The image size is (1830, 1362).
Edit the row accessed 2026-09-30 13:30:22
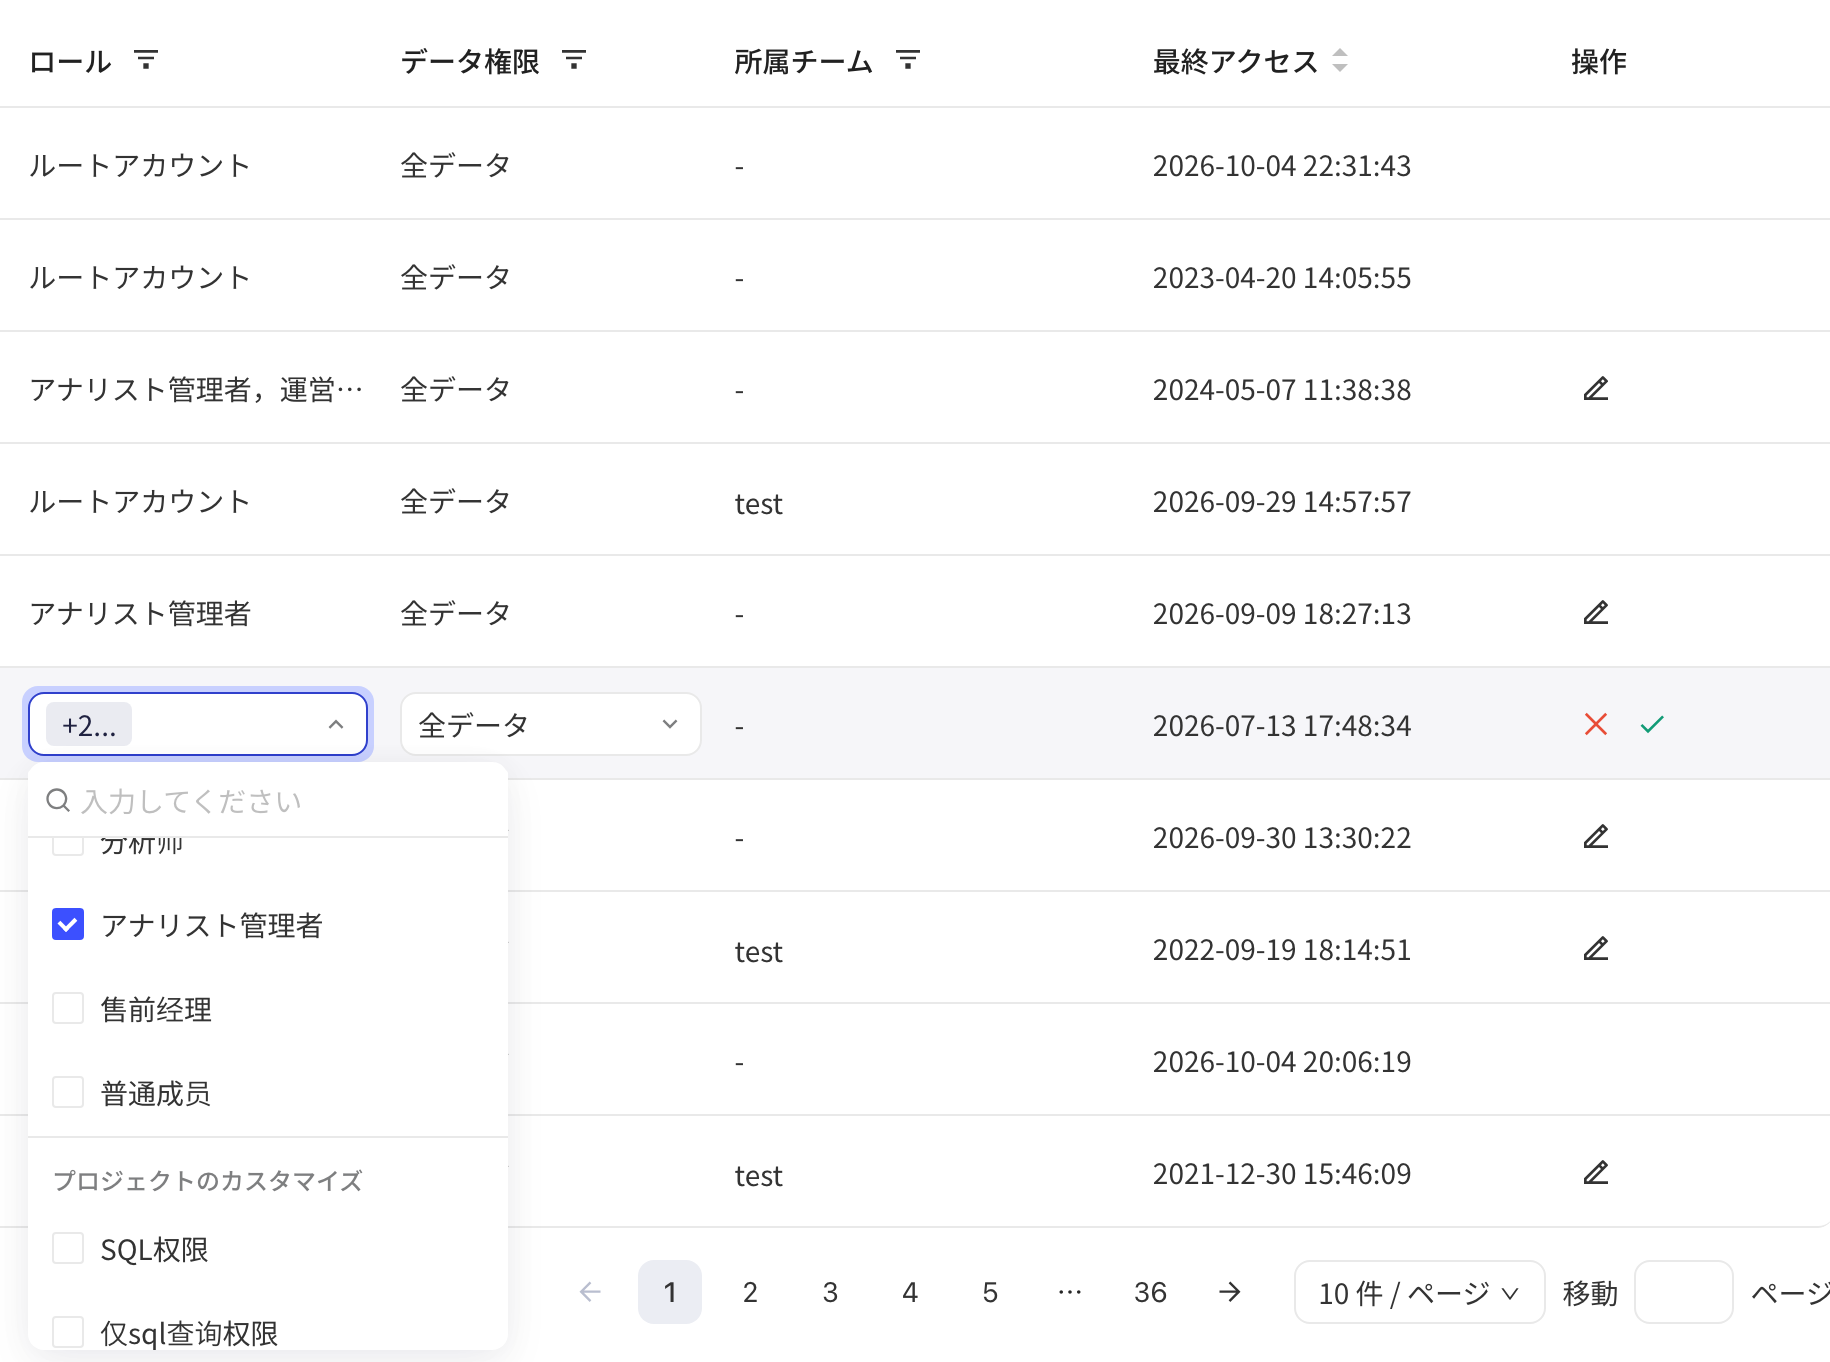(1596, 836)
